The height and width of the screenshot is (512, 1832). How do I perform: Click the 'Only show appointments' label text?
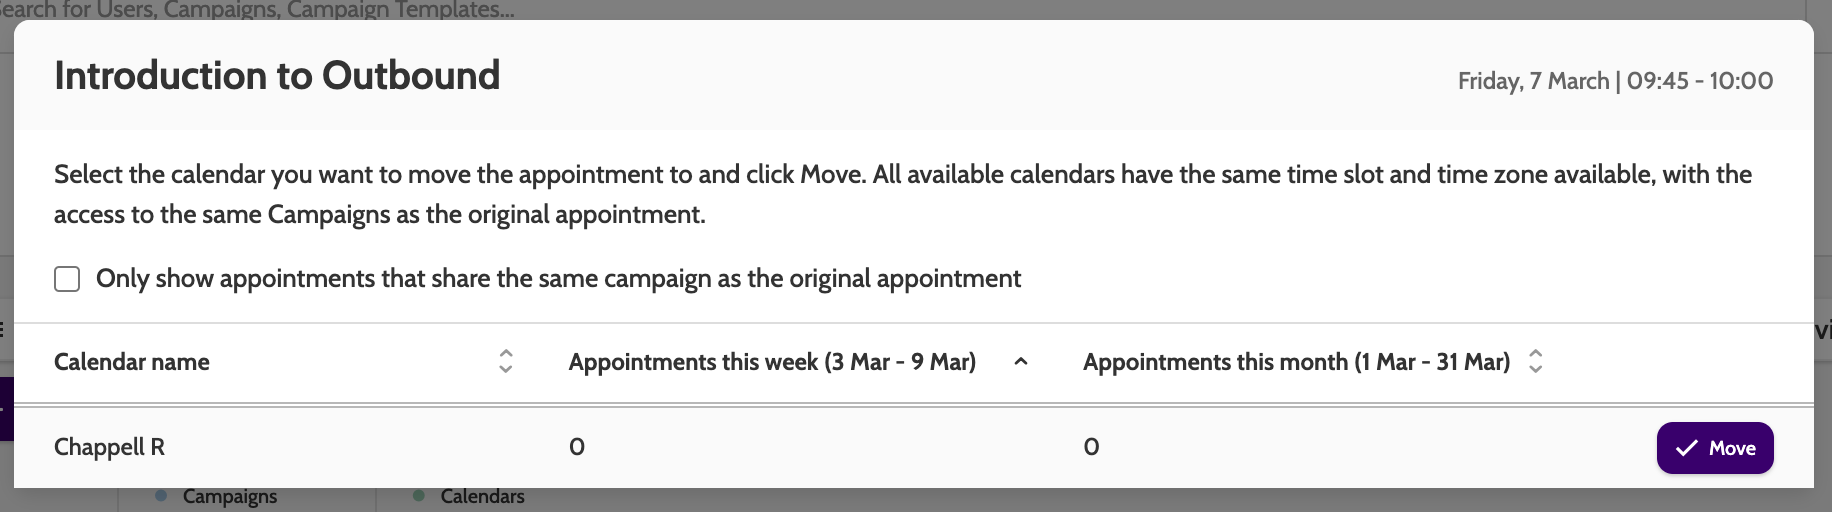point(558,279)
